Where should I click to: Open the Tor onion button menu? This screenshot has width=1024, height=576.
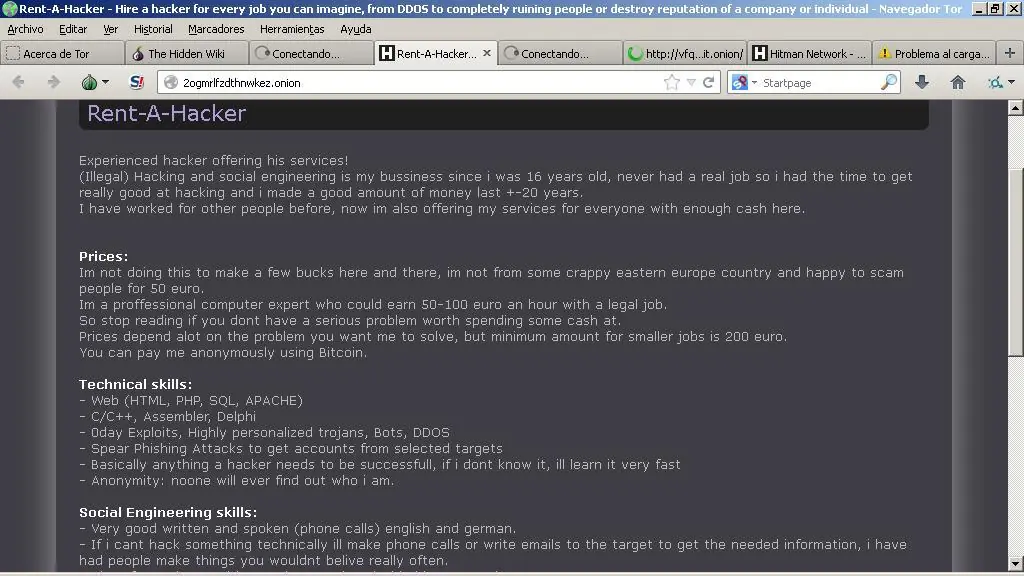point(95,82)
